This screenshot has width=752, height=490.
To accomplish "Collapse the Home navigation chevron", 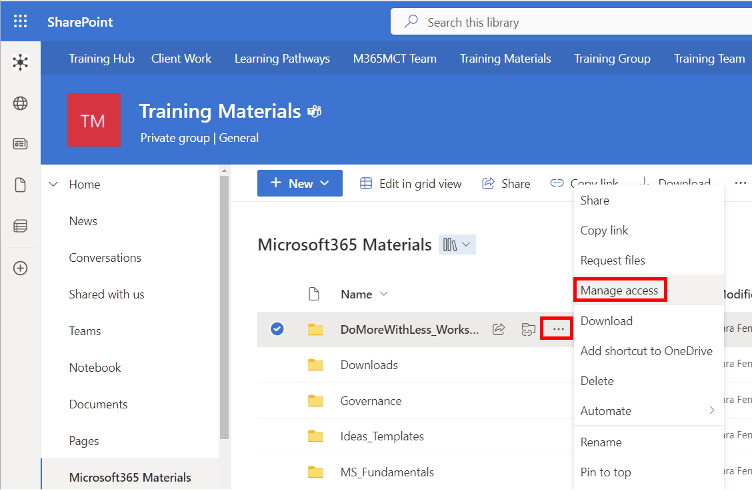I will tap(54, 184).
